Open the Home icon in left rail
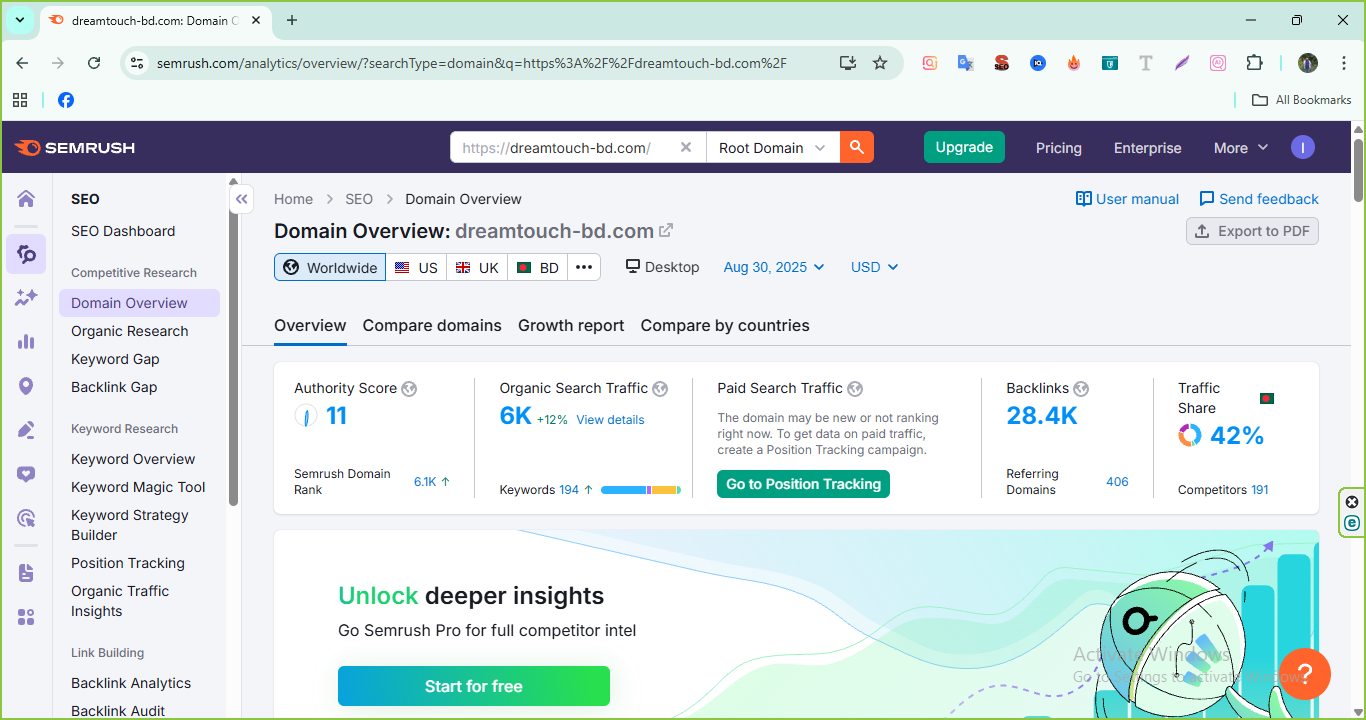This screenshot has height=720, width=1366. (x=26, y=198)
